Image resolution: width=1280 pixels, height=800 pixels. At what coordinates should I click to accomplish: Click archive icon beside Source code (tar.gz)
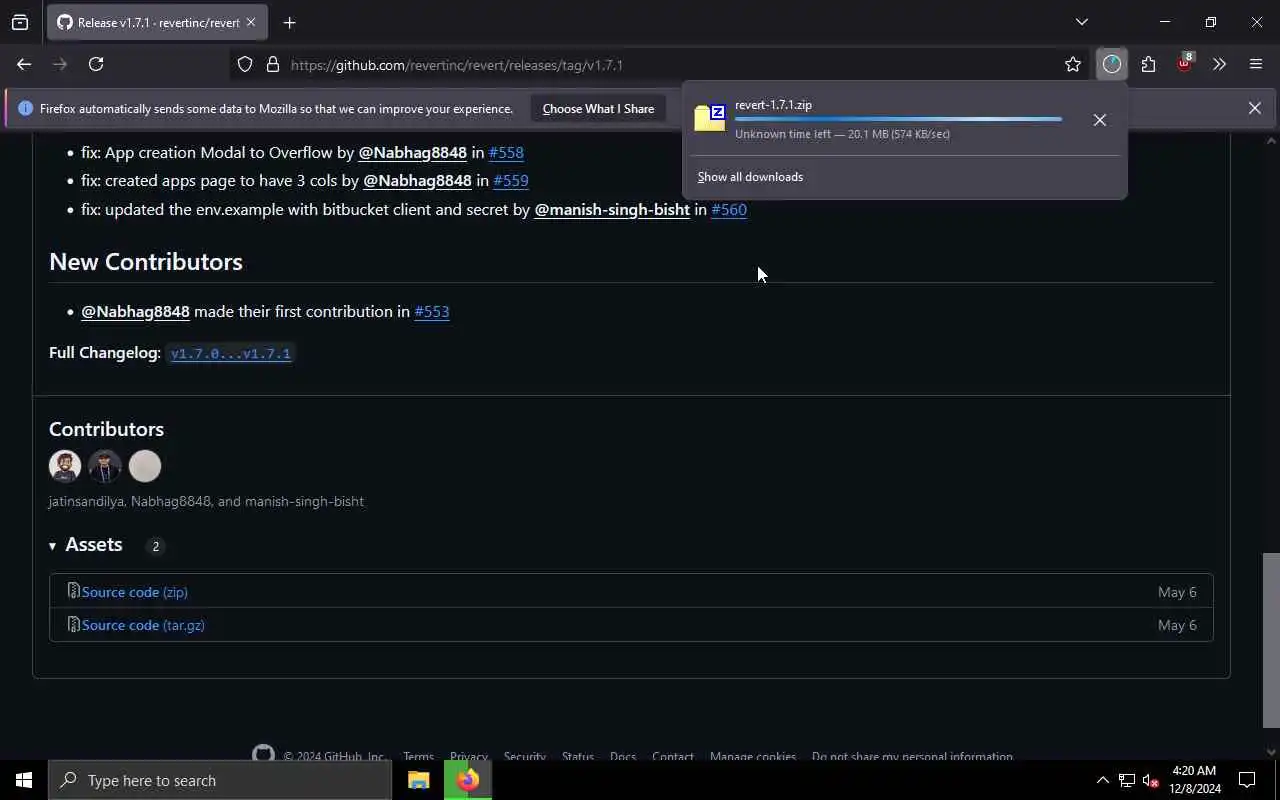(73, 624)
